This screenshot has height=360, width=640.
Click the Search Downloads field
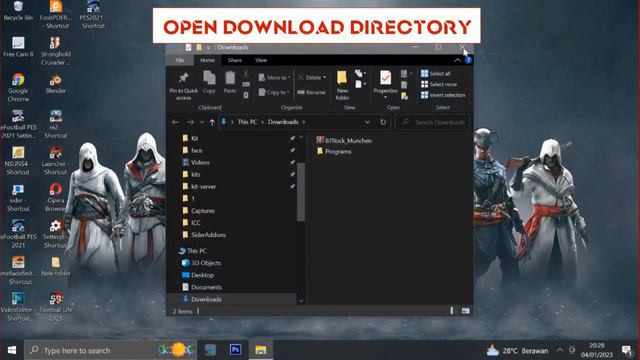433,122
